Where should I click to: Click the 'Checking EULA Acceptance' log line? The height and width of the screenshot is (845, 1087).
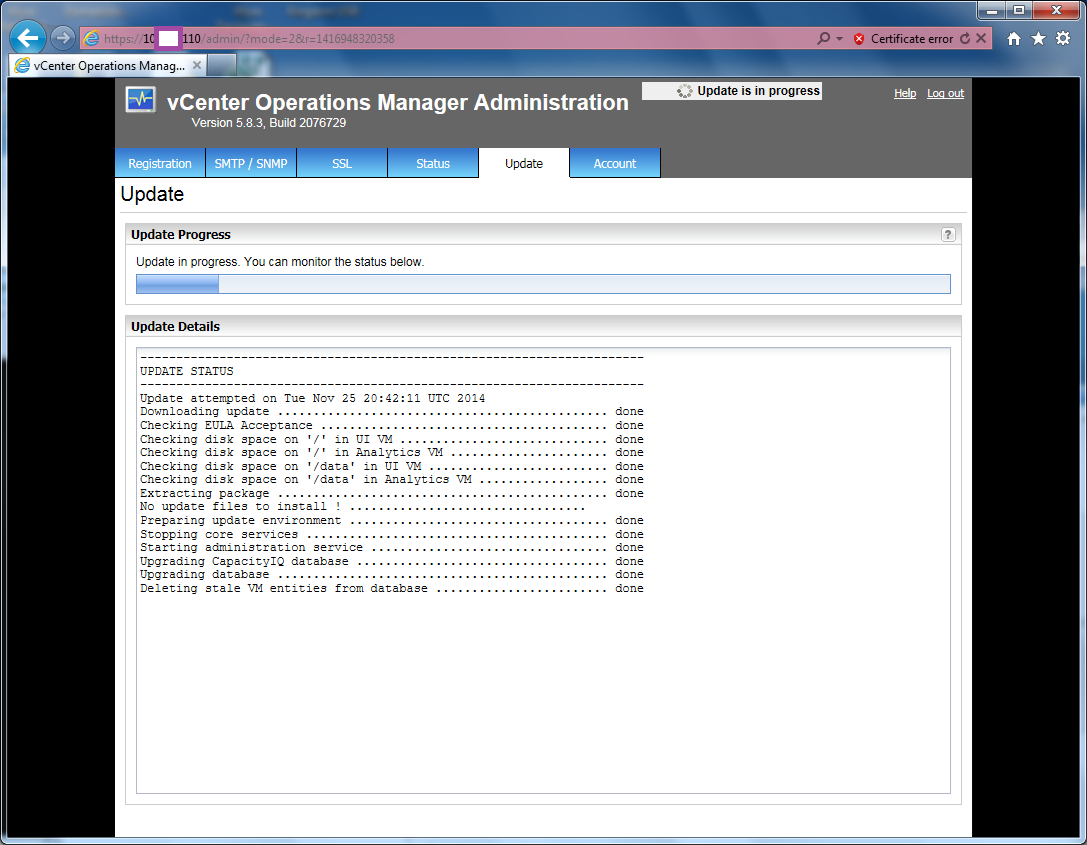tap(392, 425)
